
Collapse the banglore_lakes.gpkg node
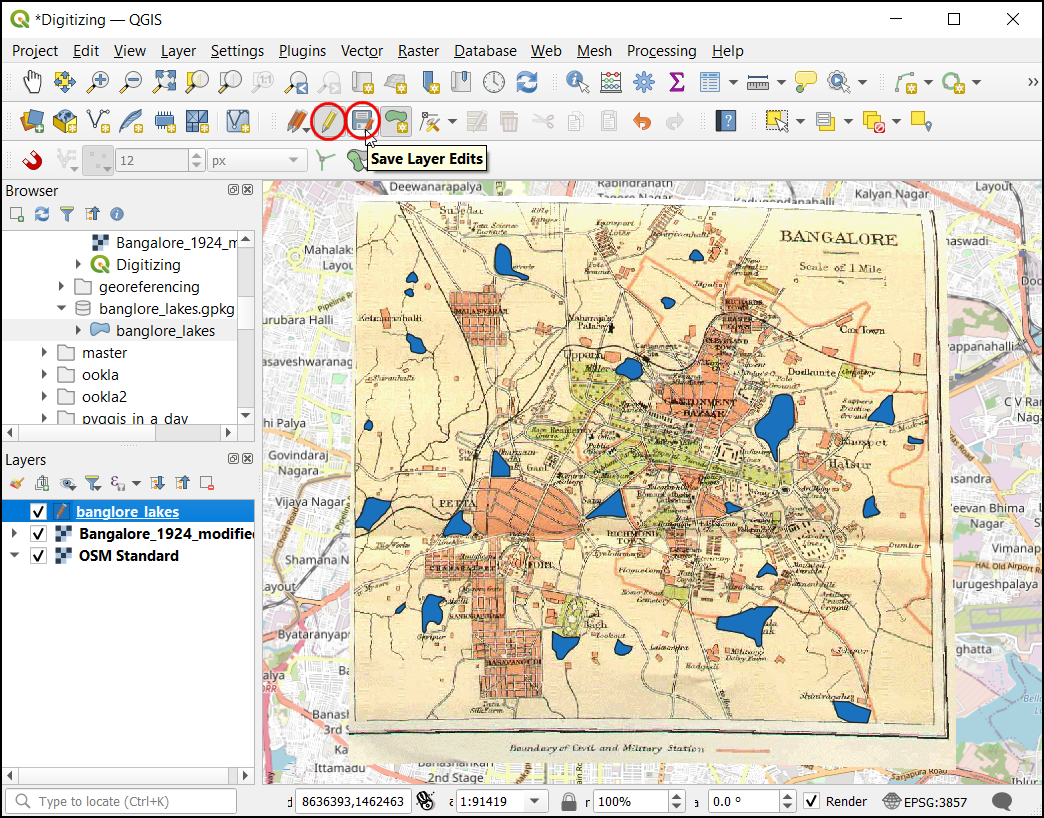point(61,309)
